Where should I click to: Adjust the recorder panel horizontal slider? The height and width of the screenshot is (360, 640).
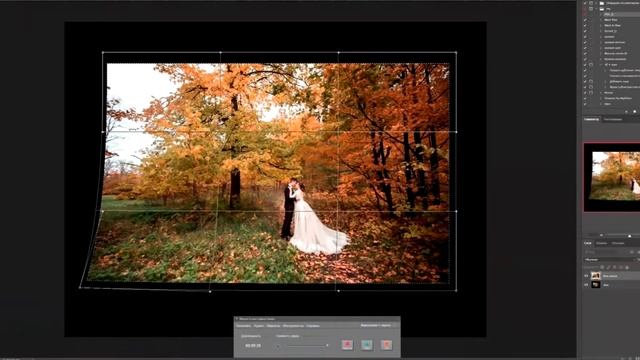(x=308, y=346)
